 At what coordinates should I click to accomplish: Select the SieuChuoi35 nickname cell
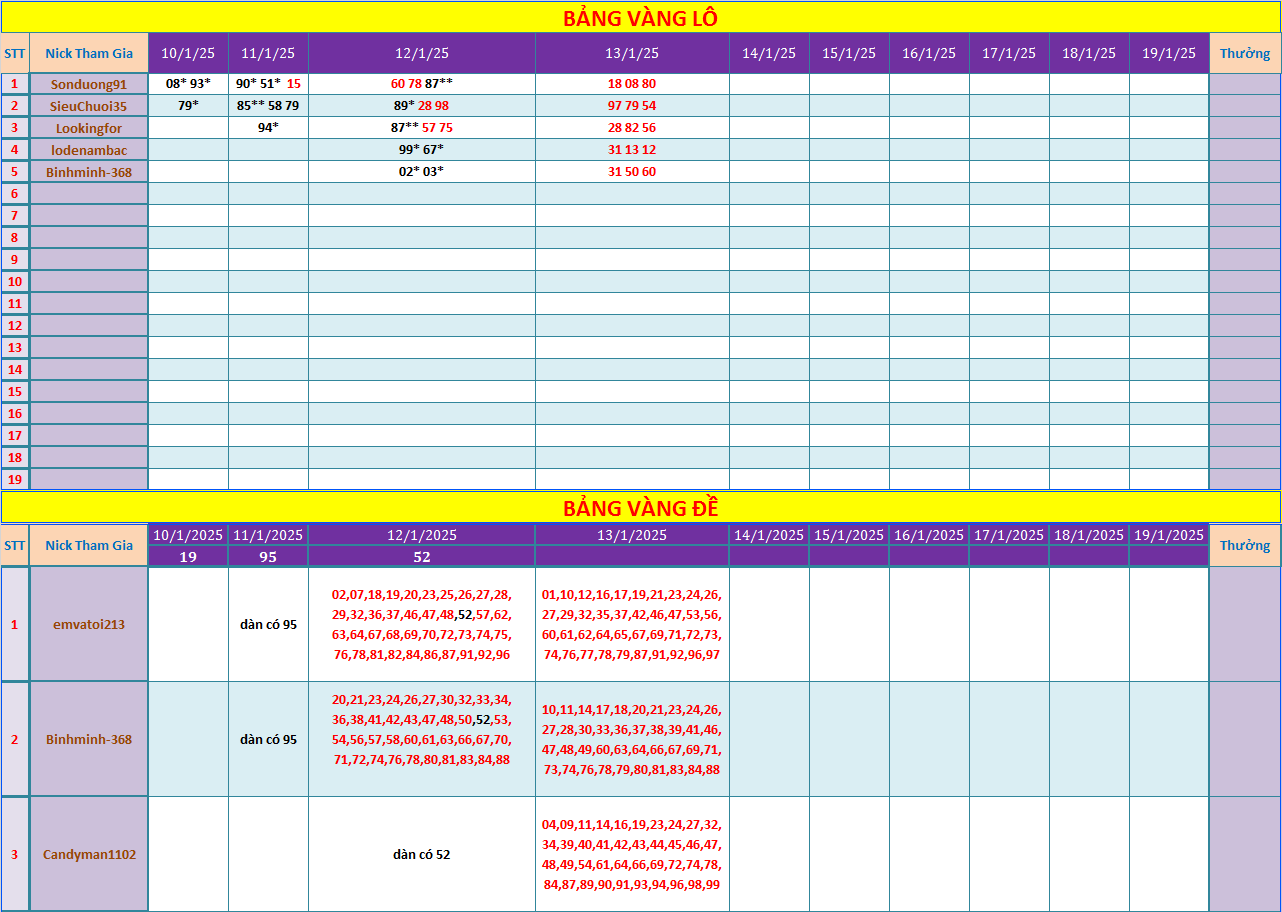click(89, 106)
